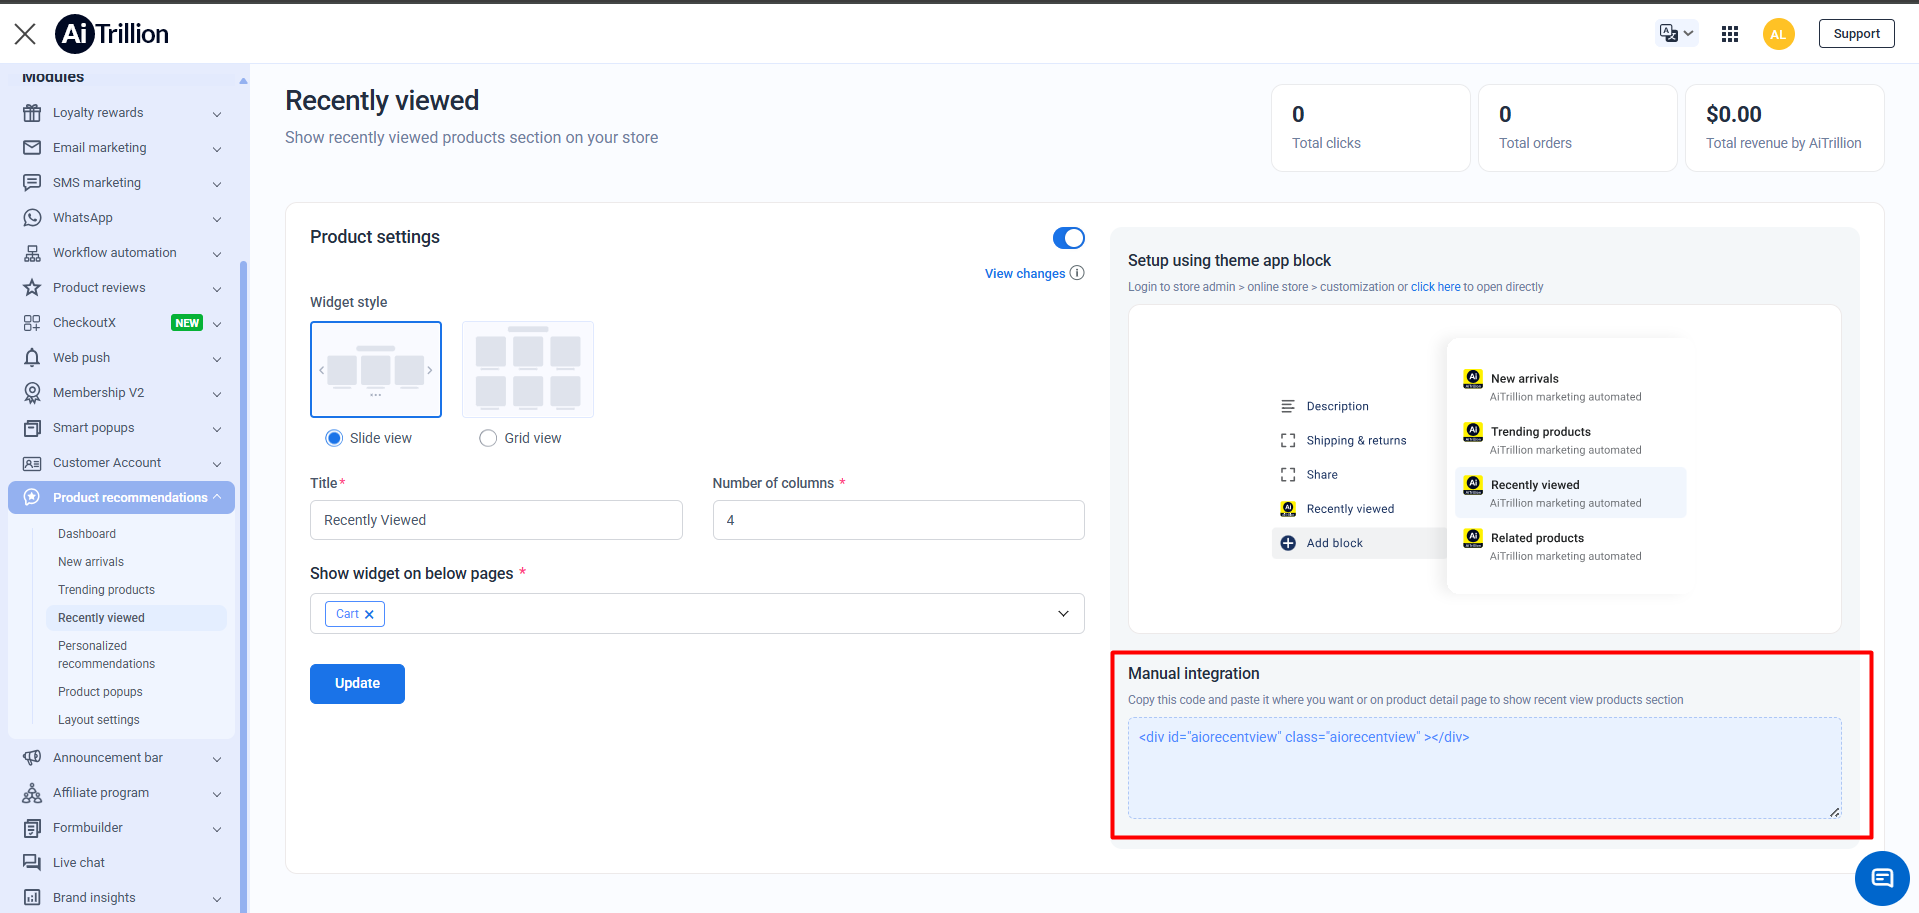Open the apps grid icon
Viewport: 1919px width, 913px height.
pos(1730,34)
